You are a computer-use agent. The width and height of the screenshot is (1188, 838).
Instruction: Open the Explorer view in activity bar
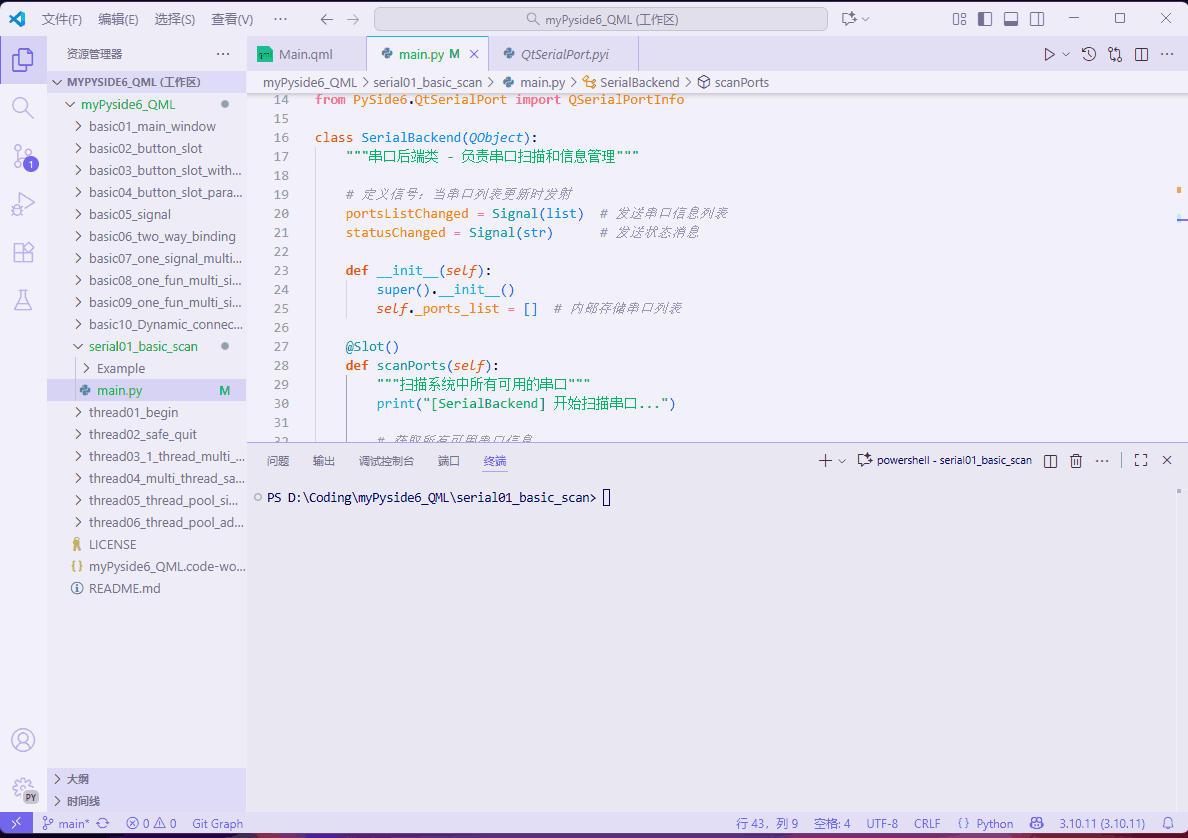pos(23,60)
